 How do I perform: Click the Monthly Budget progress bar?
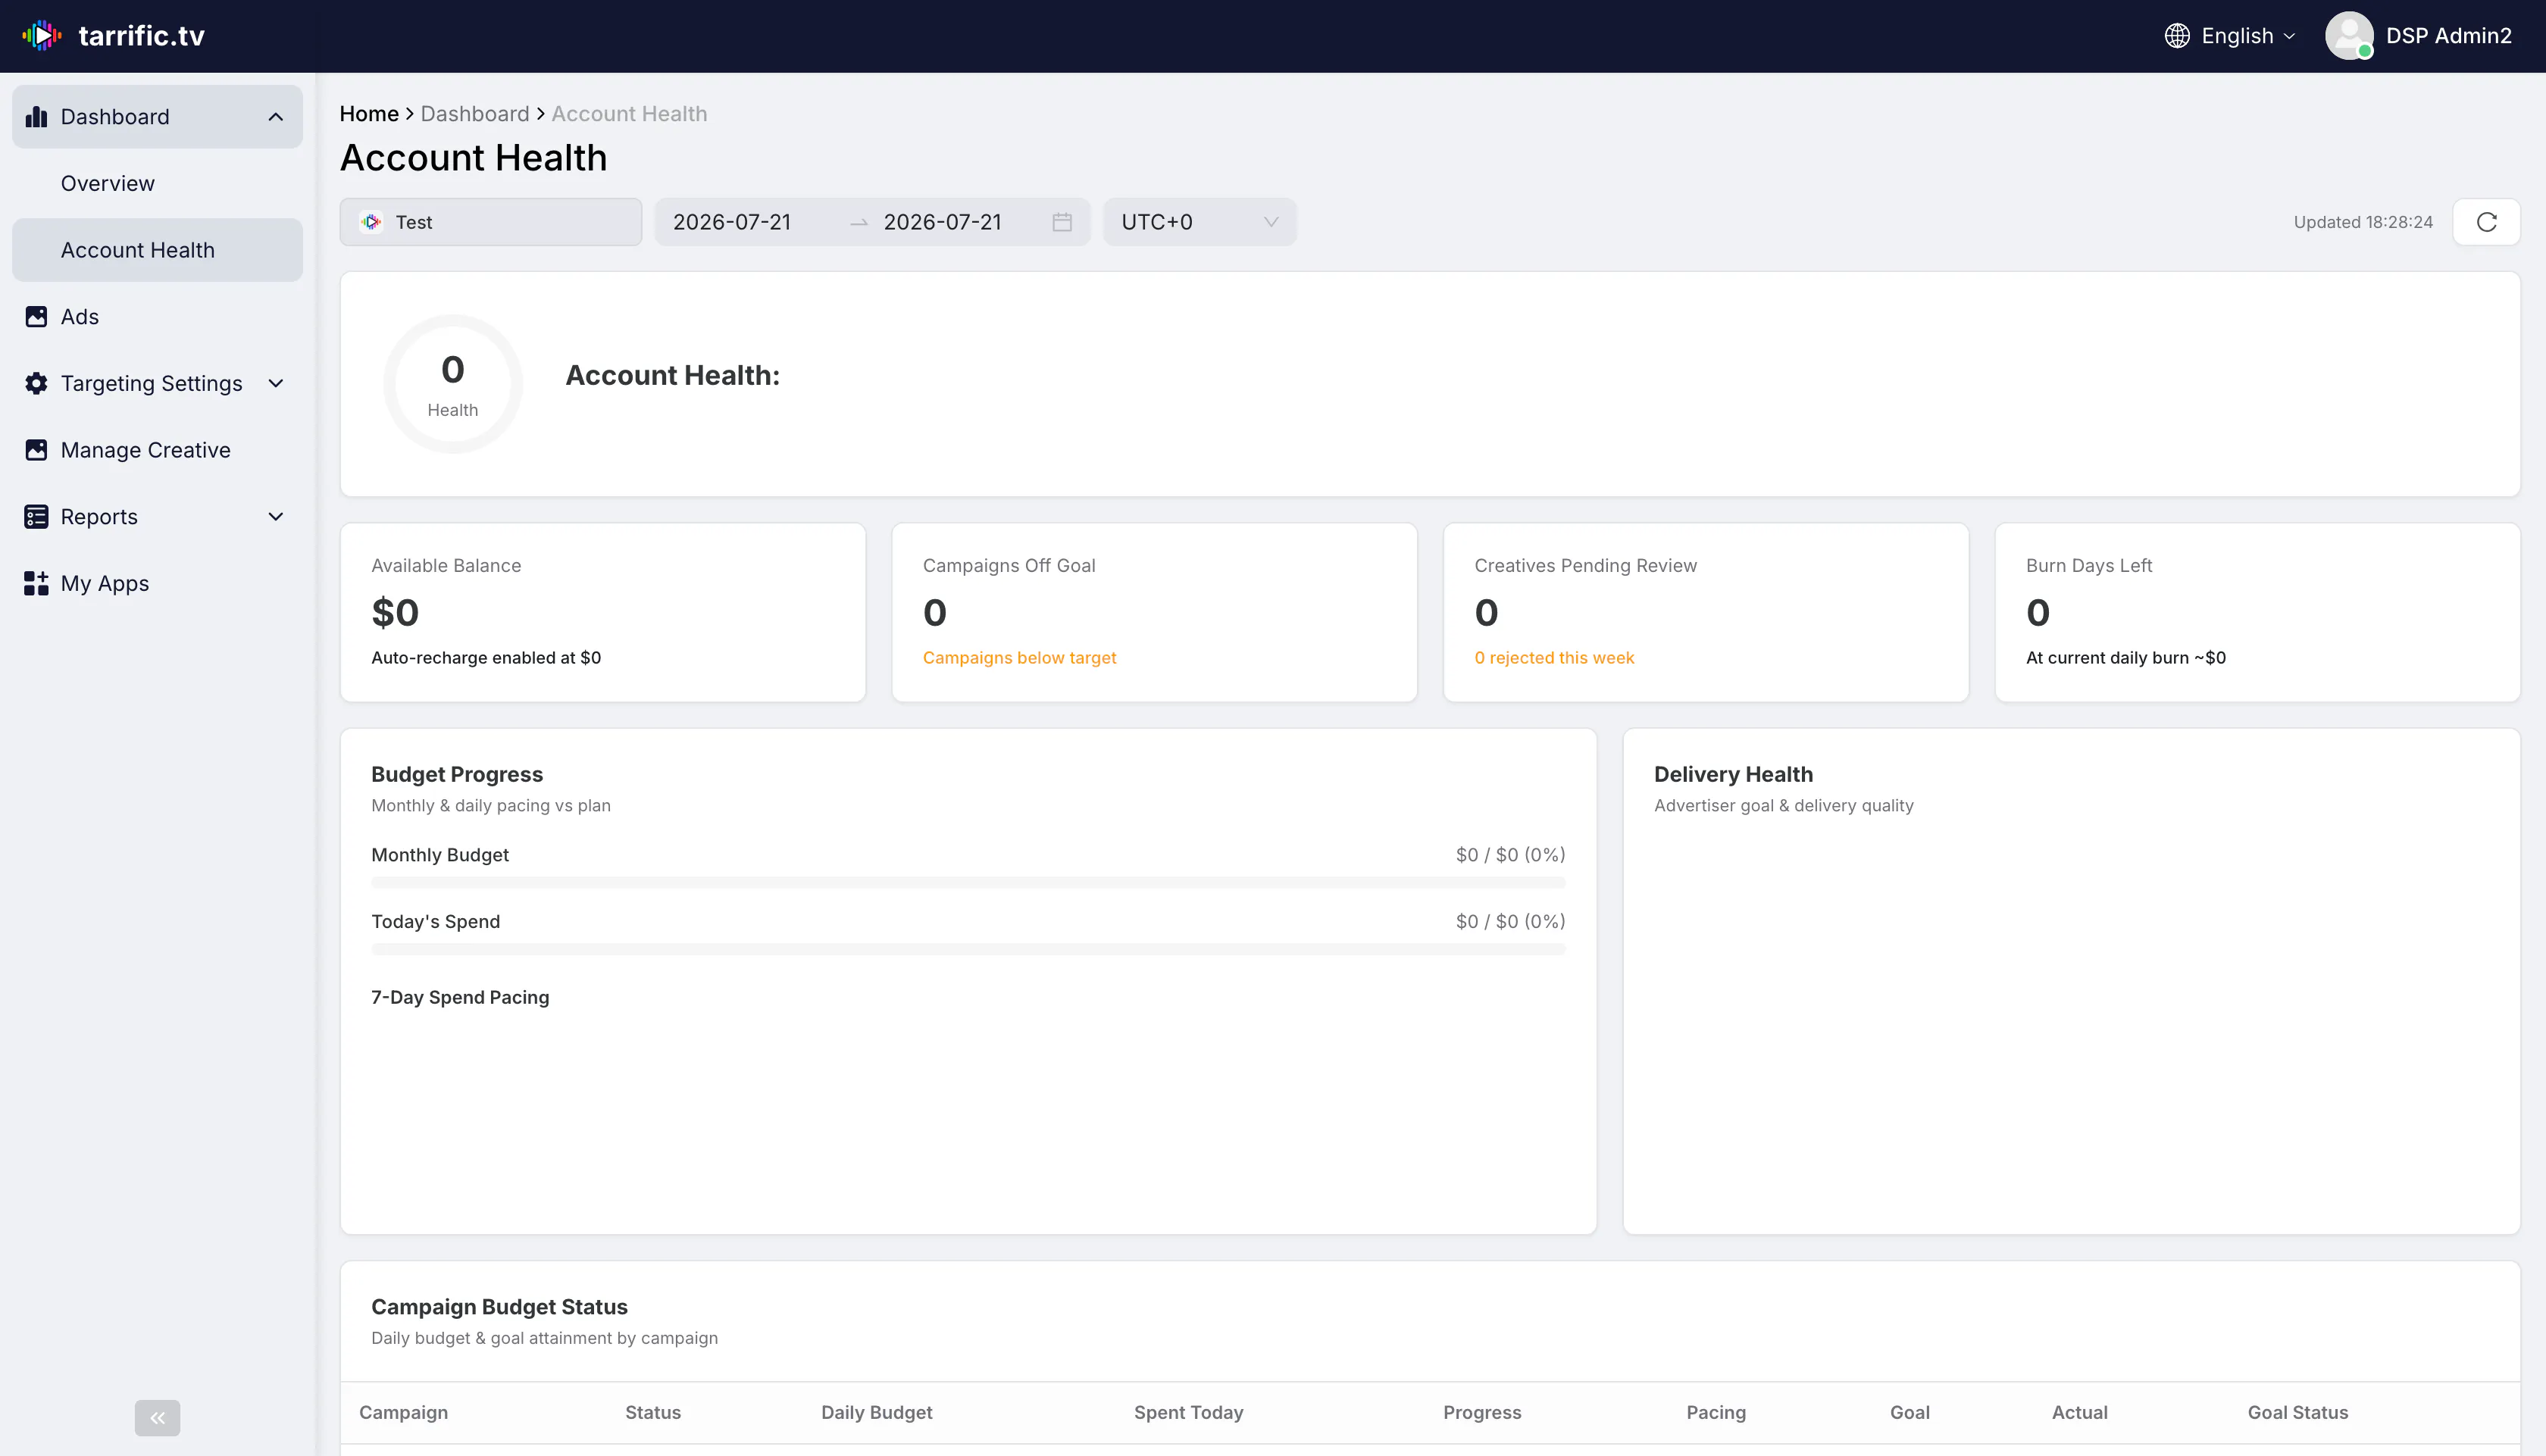point(968,882)
